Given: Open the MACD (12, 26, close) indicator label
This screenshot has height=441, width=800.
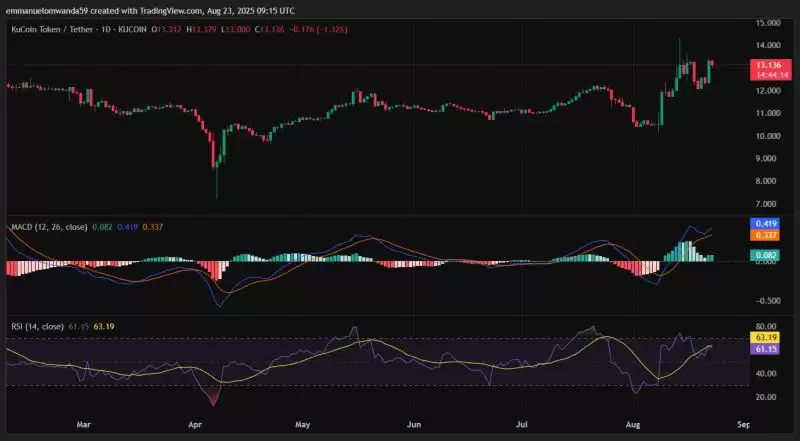Looking at the screenshot, I should tap(49, 227).
